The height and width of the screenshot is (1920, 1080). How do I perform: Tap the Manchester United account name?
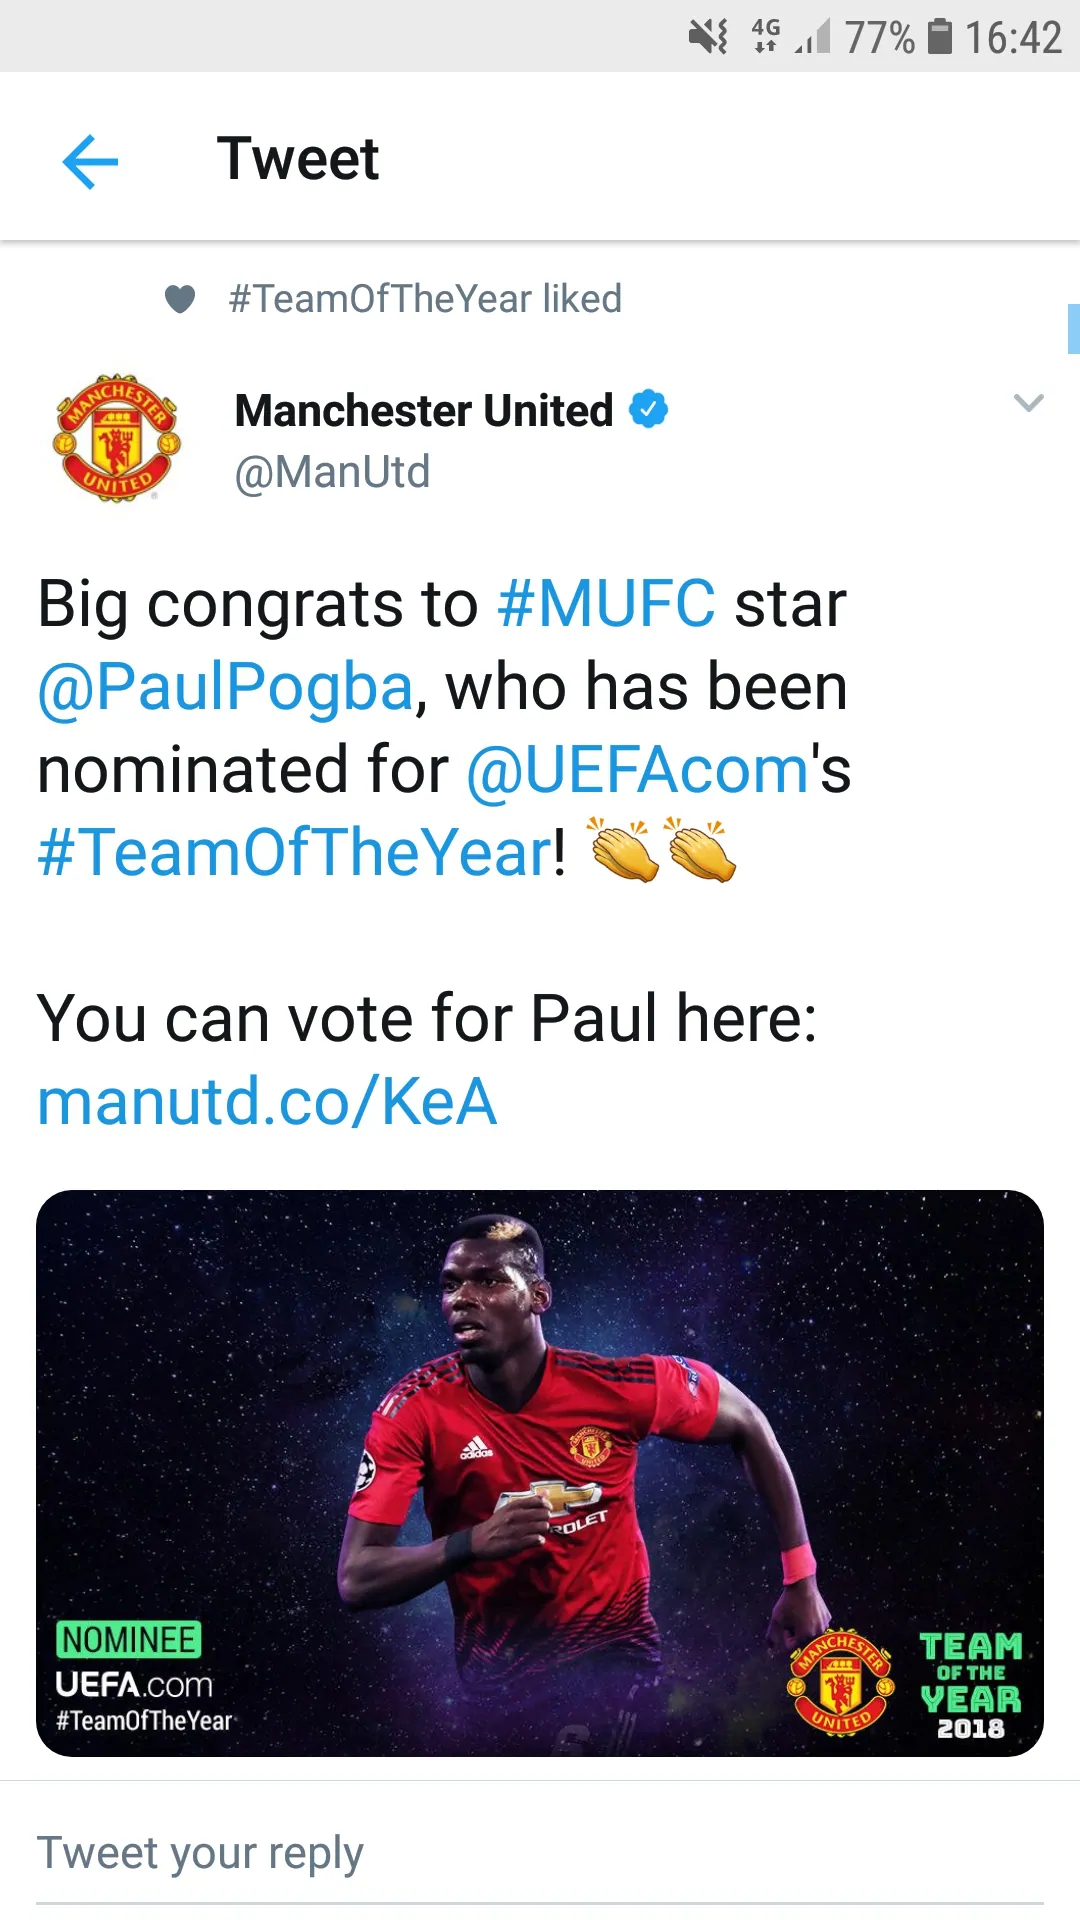[424, 410]
